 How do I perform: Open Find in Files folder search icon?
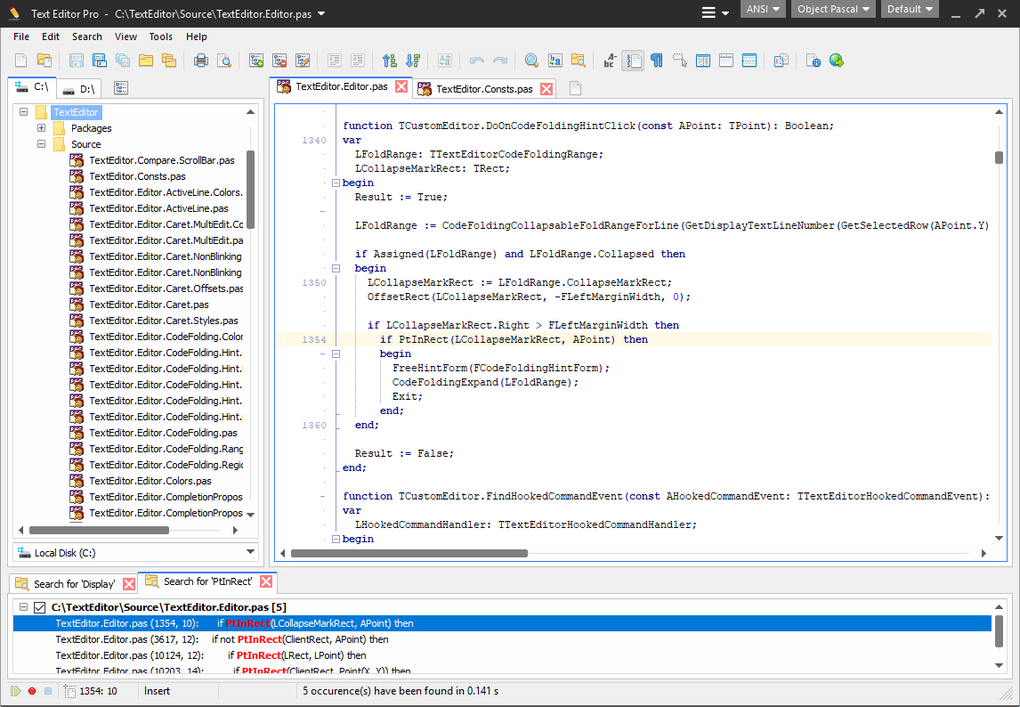click(x=578, y=60)
